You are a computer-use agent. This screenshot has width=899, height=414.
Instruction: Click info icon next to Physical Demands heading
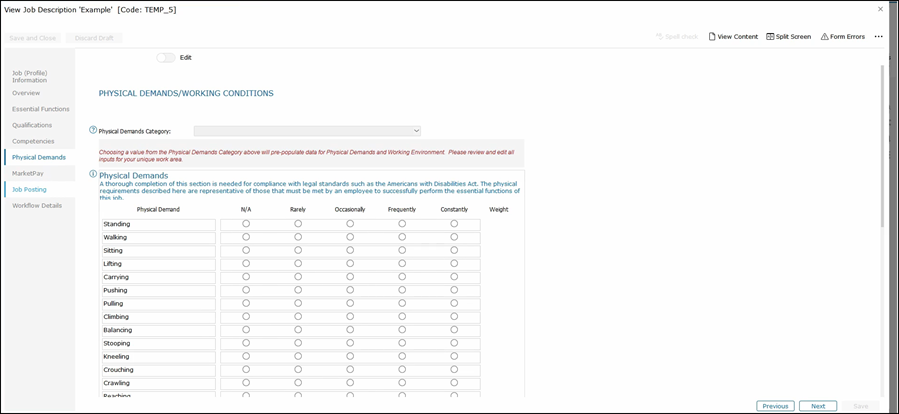tap(93, 174)
